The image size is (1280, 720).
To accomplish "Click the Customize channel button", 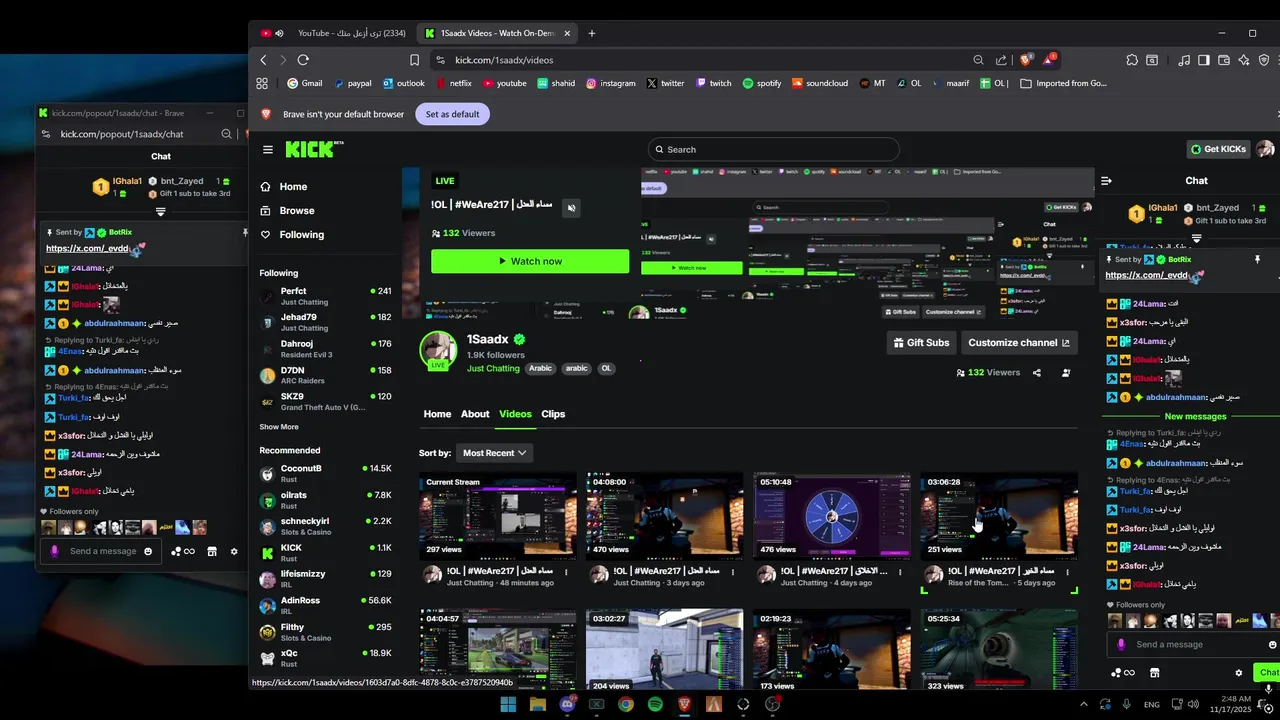I will (x=1019, y=343).
